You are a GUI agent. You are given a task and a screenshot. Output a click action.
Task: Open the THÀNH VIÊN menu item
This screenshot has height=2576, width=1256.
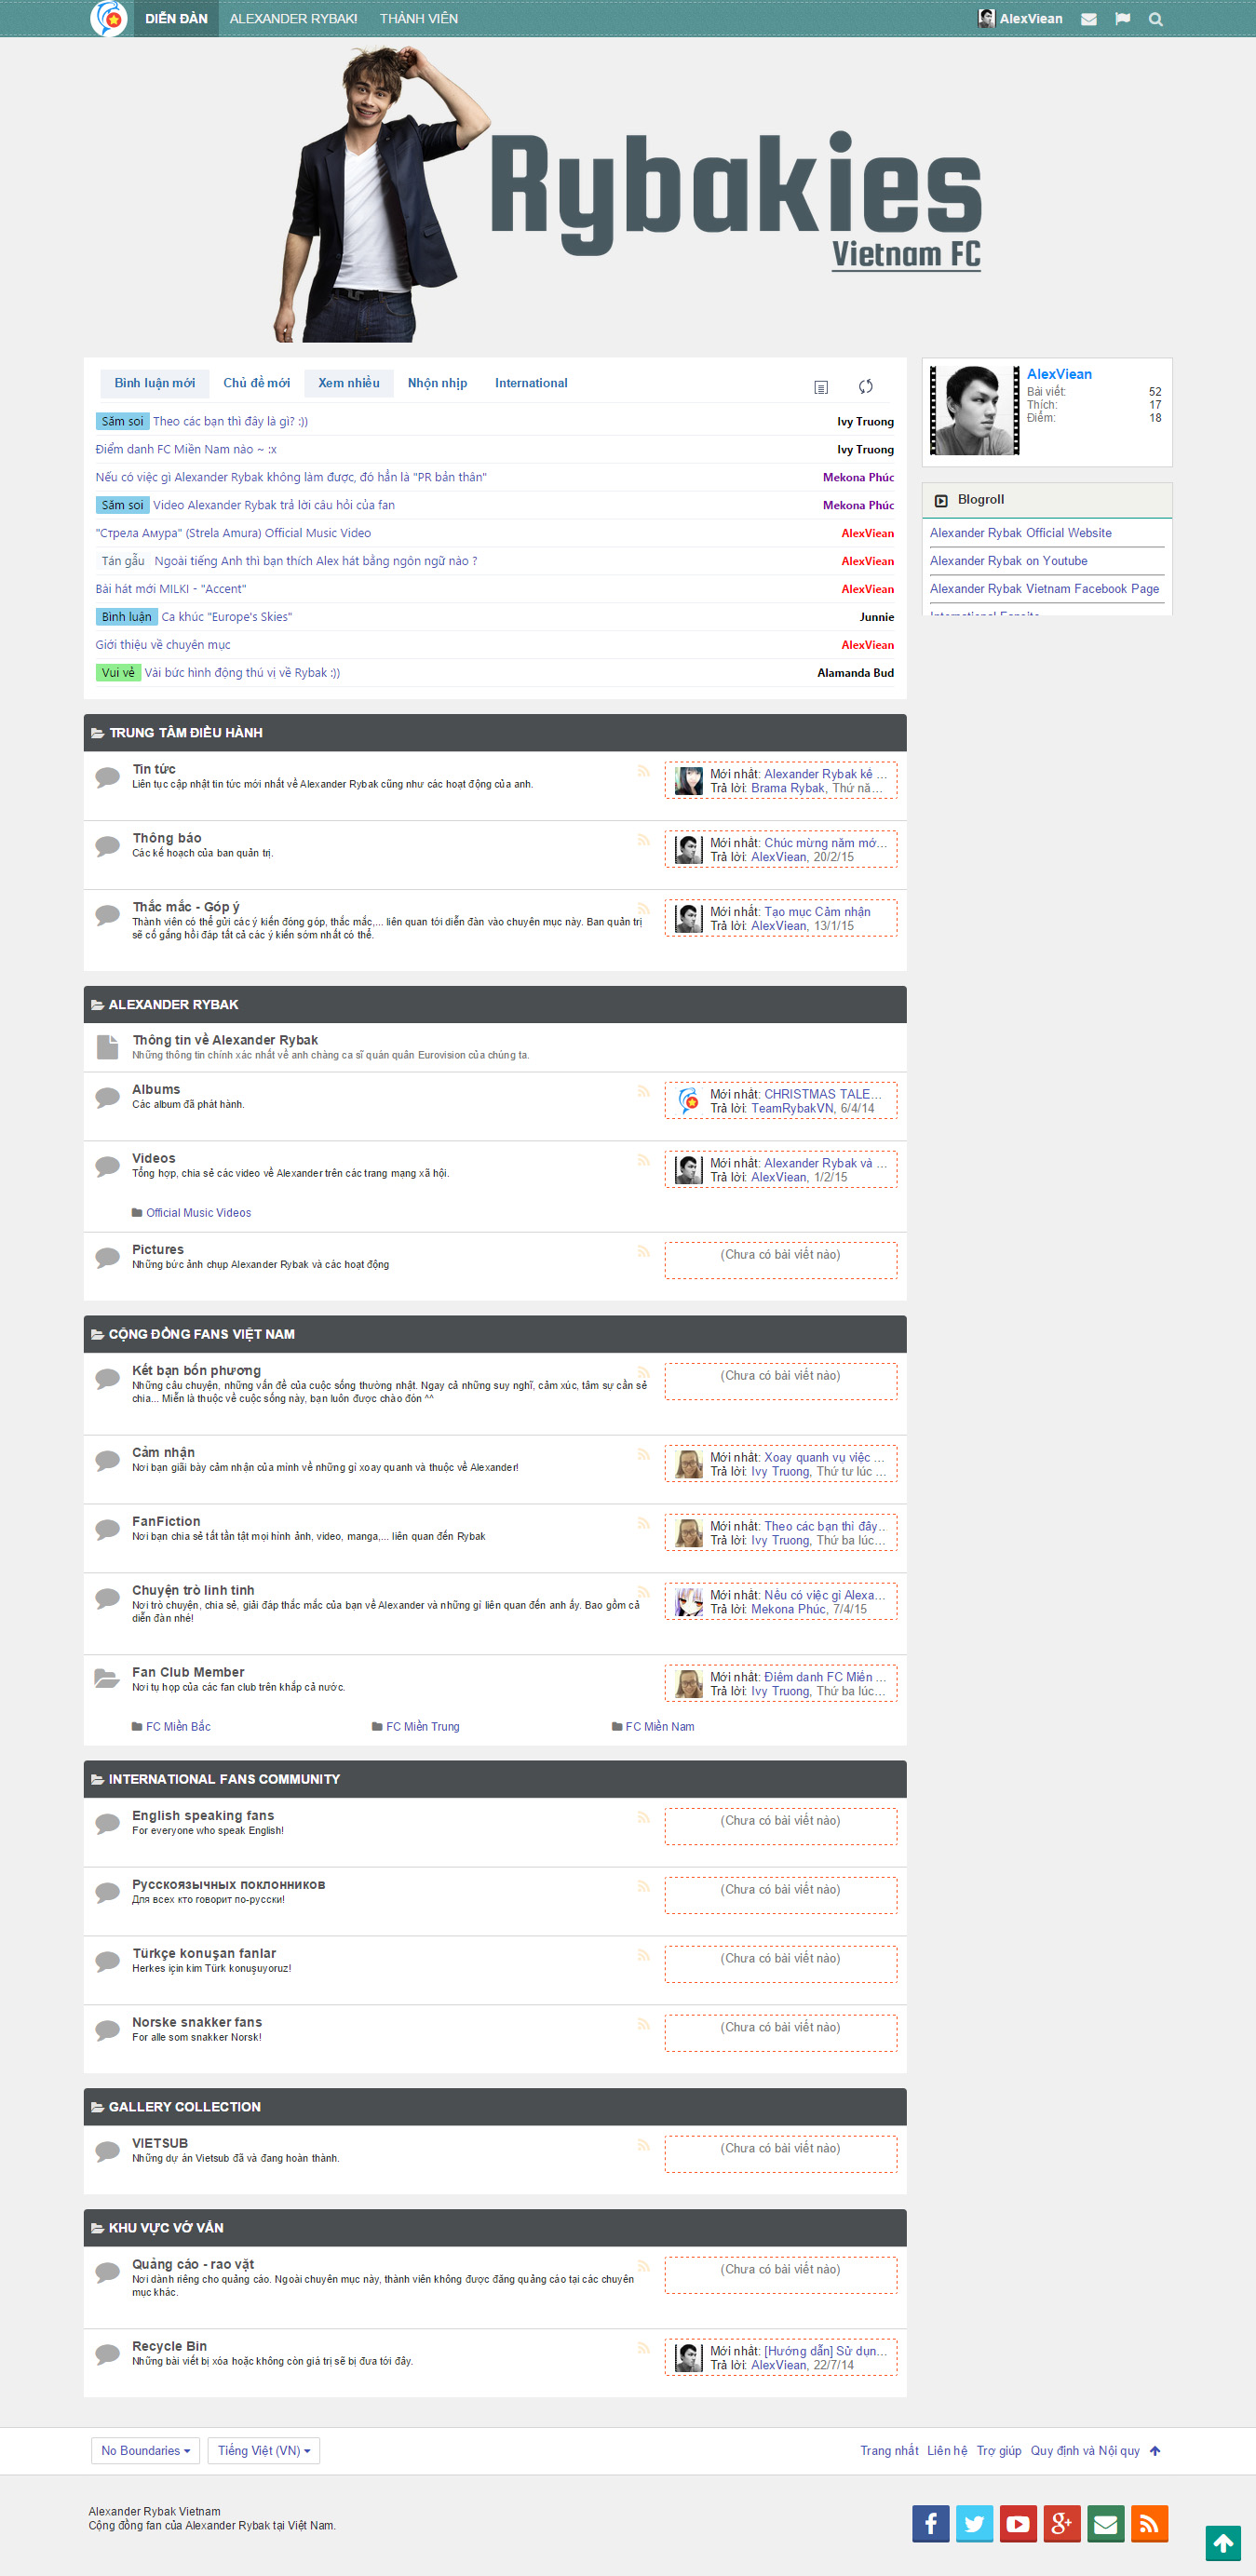click(x=419, y=19)
